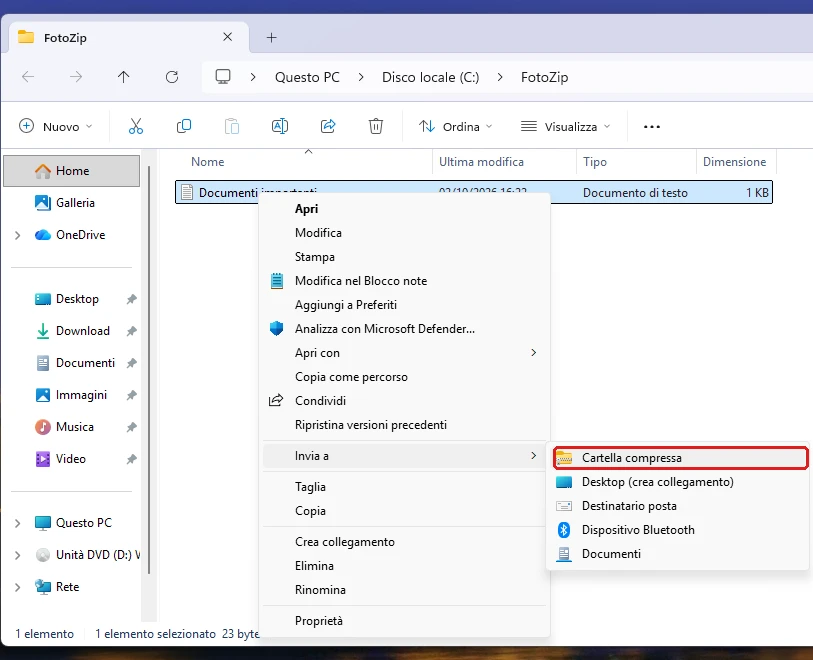Choose Elimina in the context menu

click(404, 566)
